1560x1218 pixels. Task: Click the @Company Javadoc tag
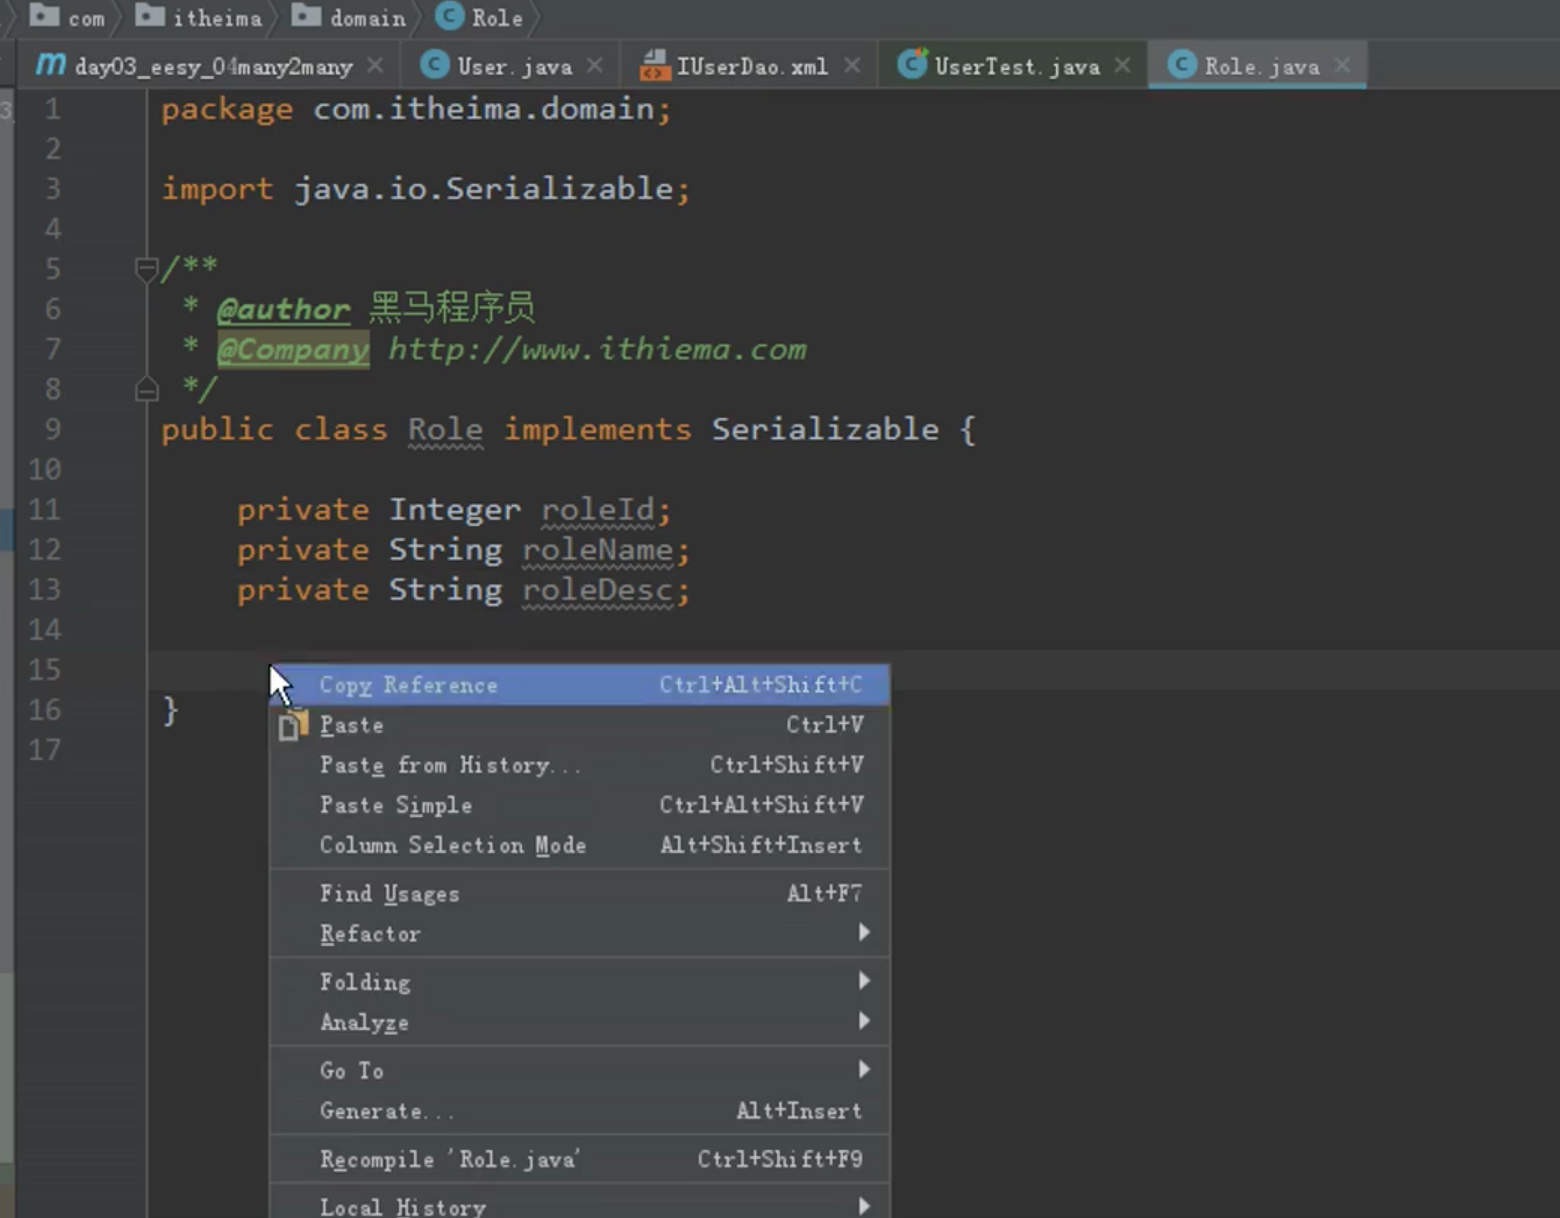pyautogui.click(x=293, y=349)
